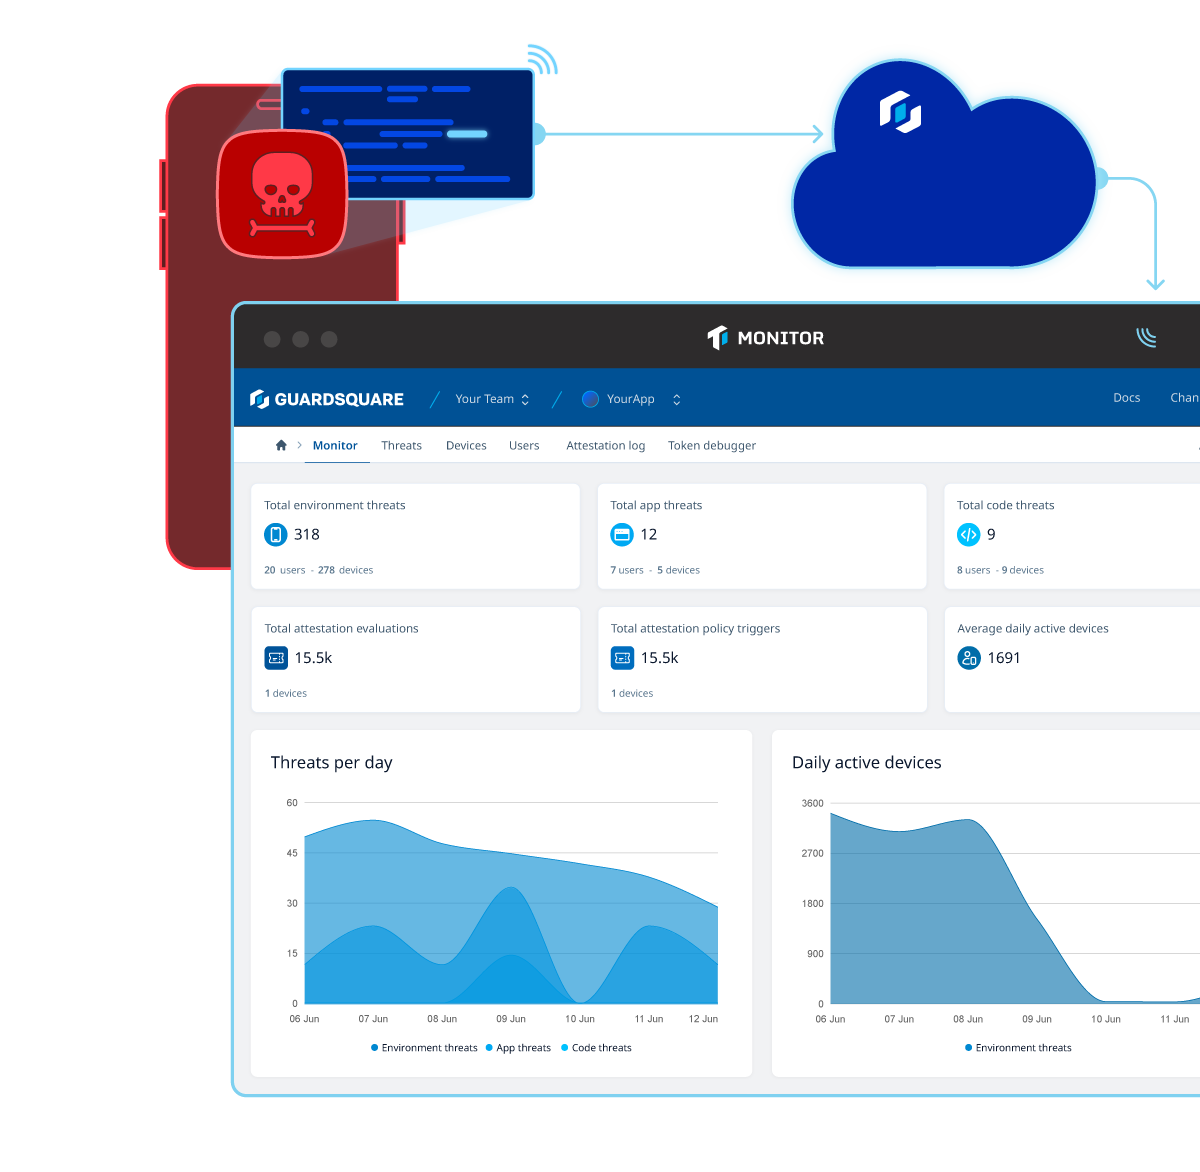Click the 9 devices text

pyautogui.click(x=1023, y=570)
